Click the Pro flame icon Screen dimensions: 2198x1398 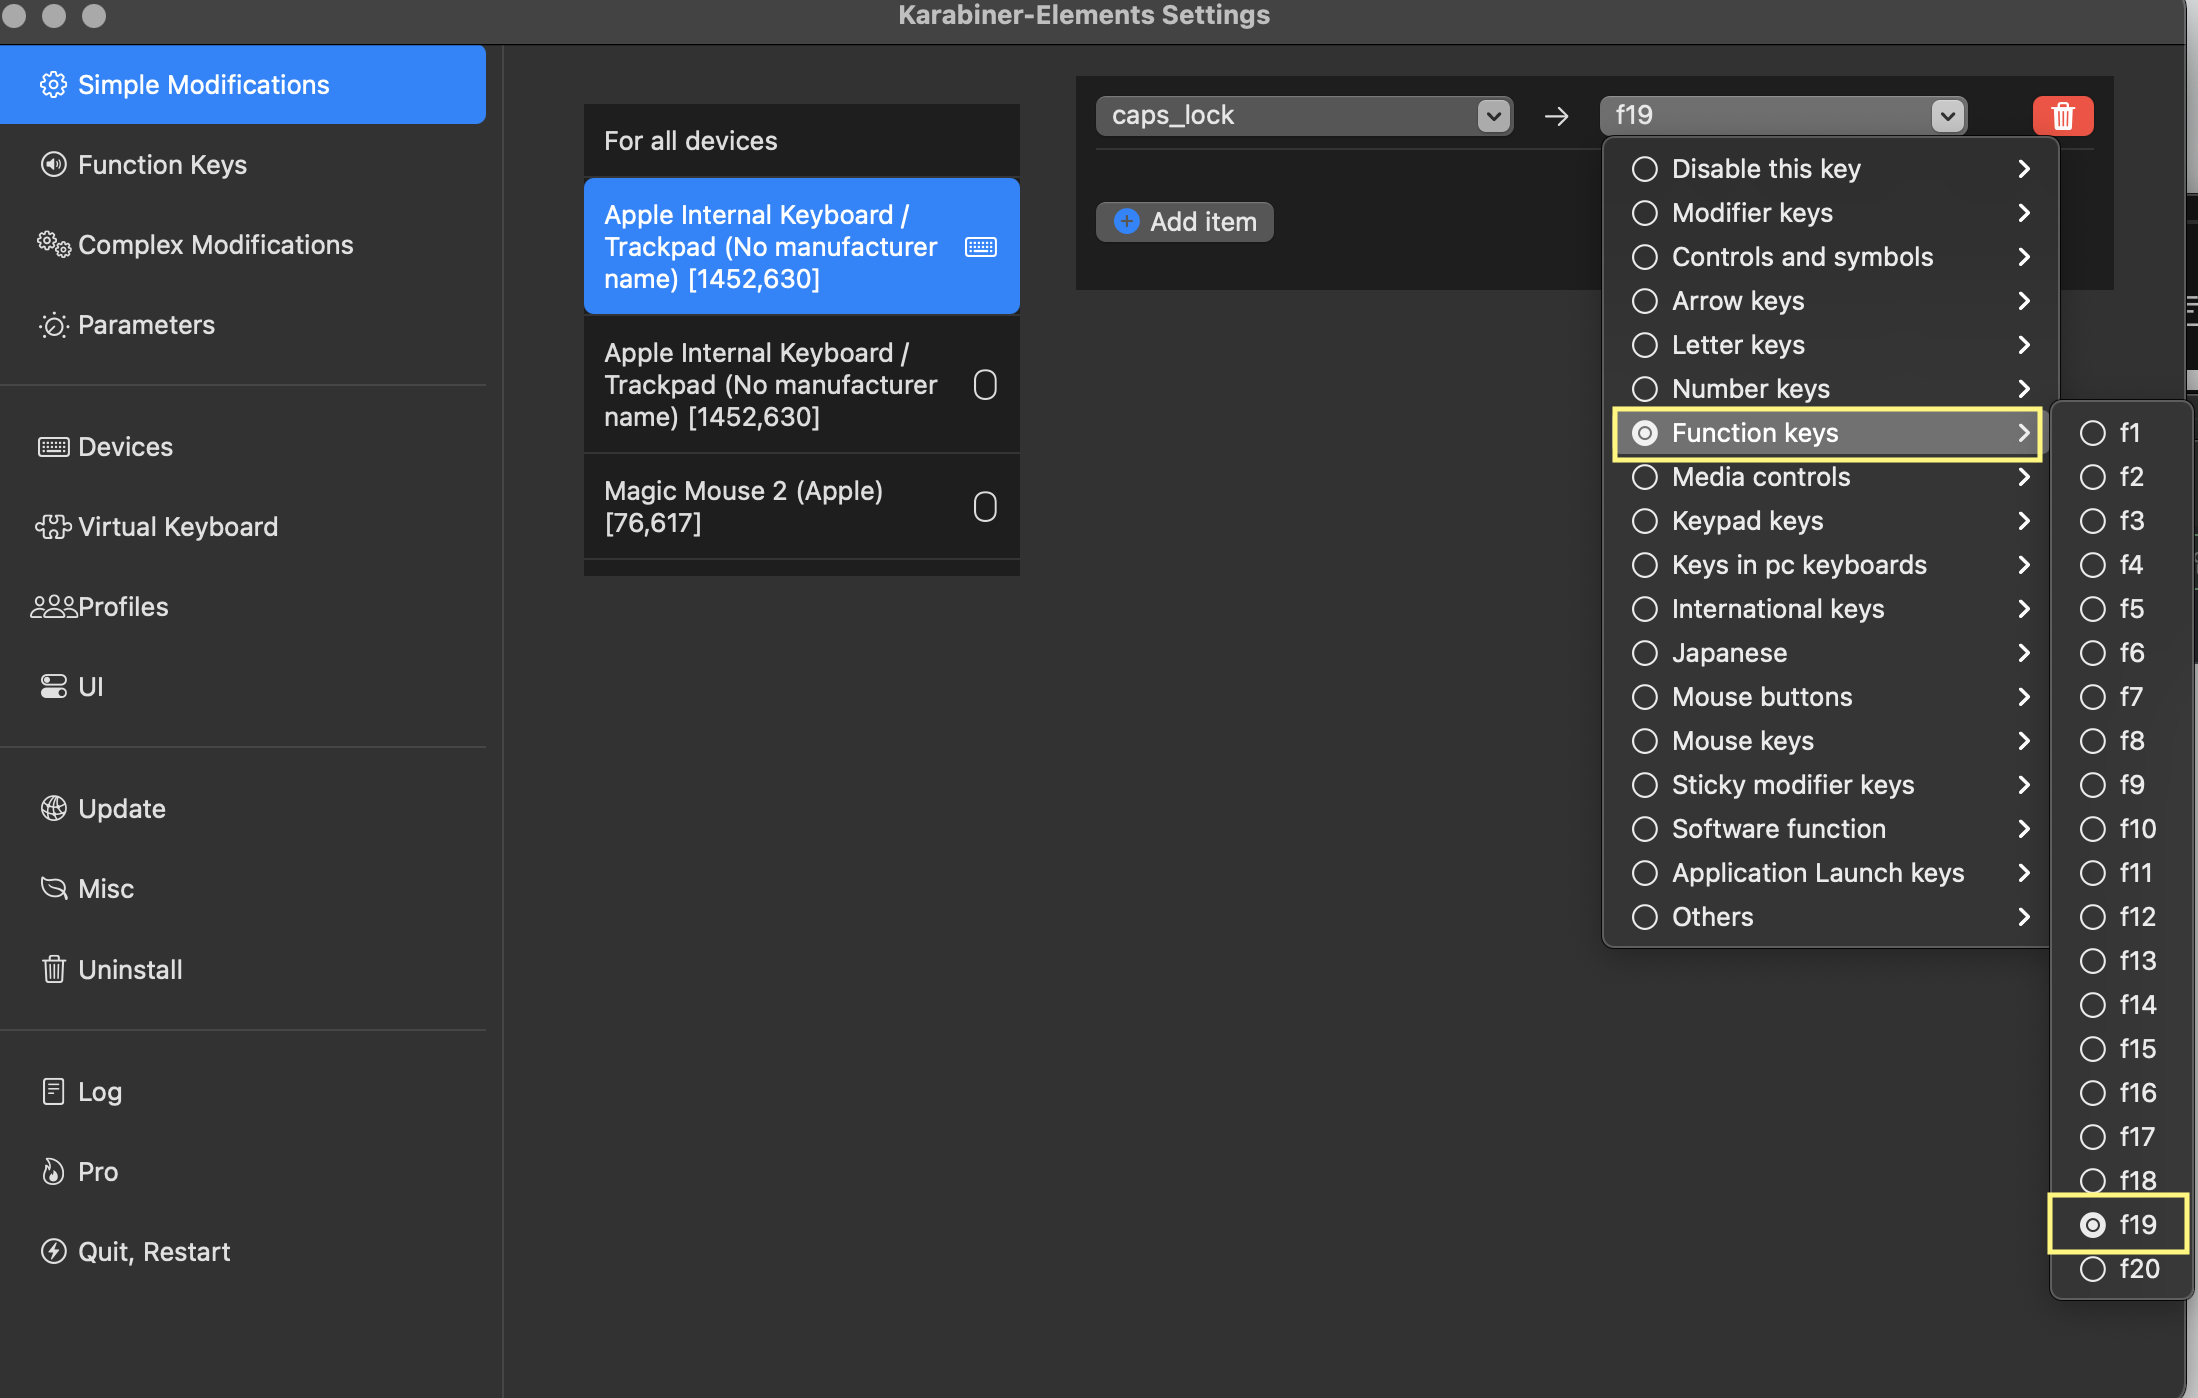(53, 1171)
